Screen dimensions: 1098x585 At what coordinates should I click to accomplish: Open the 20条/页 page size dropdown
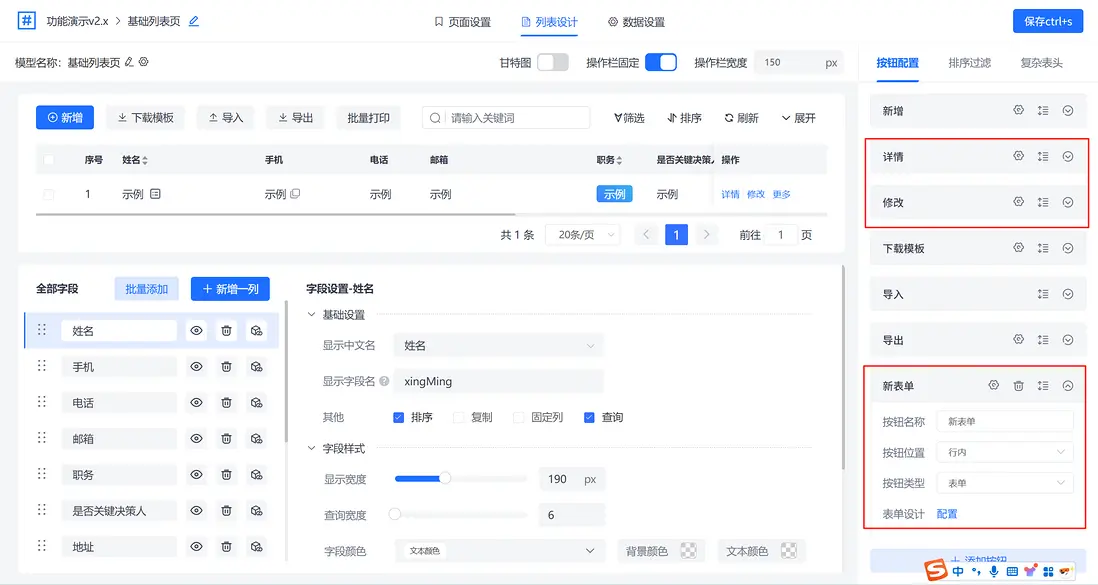[x=583, y=235]
